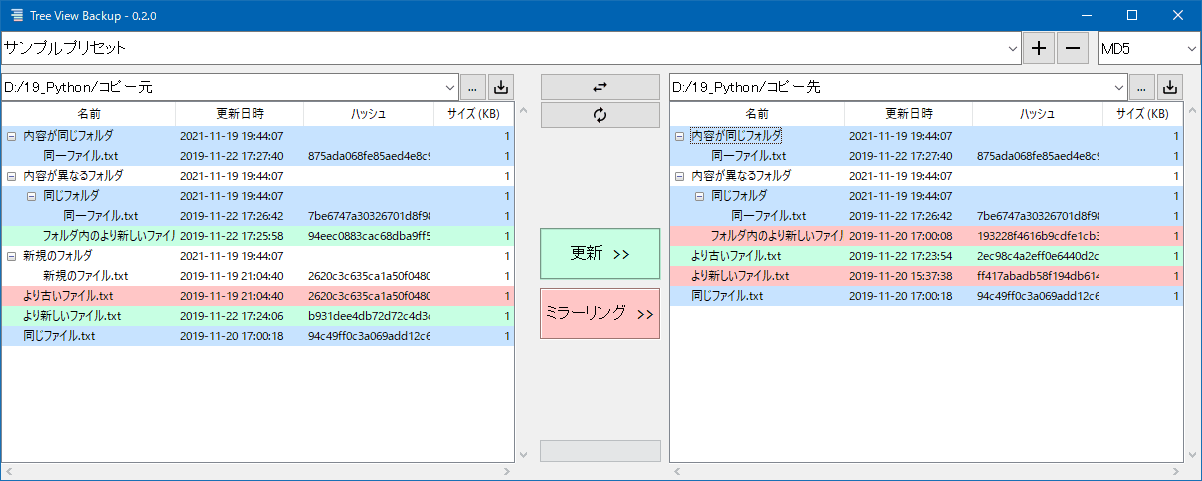Open the source path D:/19_Python/コピー元 dropdown
Screen dimensions: 1202x481
(x=449, y=87)
